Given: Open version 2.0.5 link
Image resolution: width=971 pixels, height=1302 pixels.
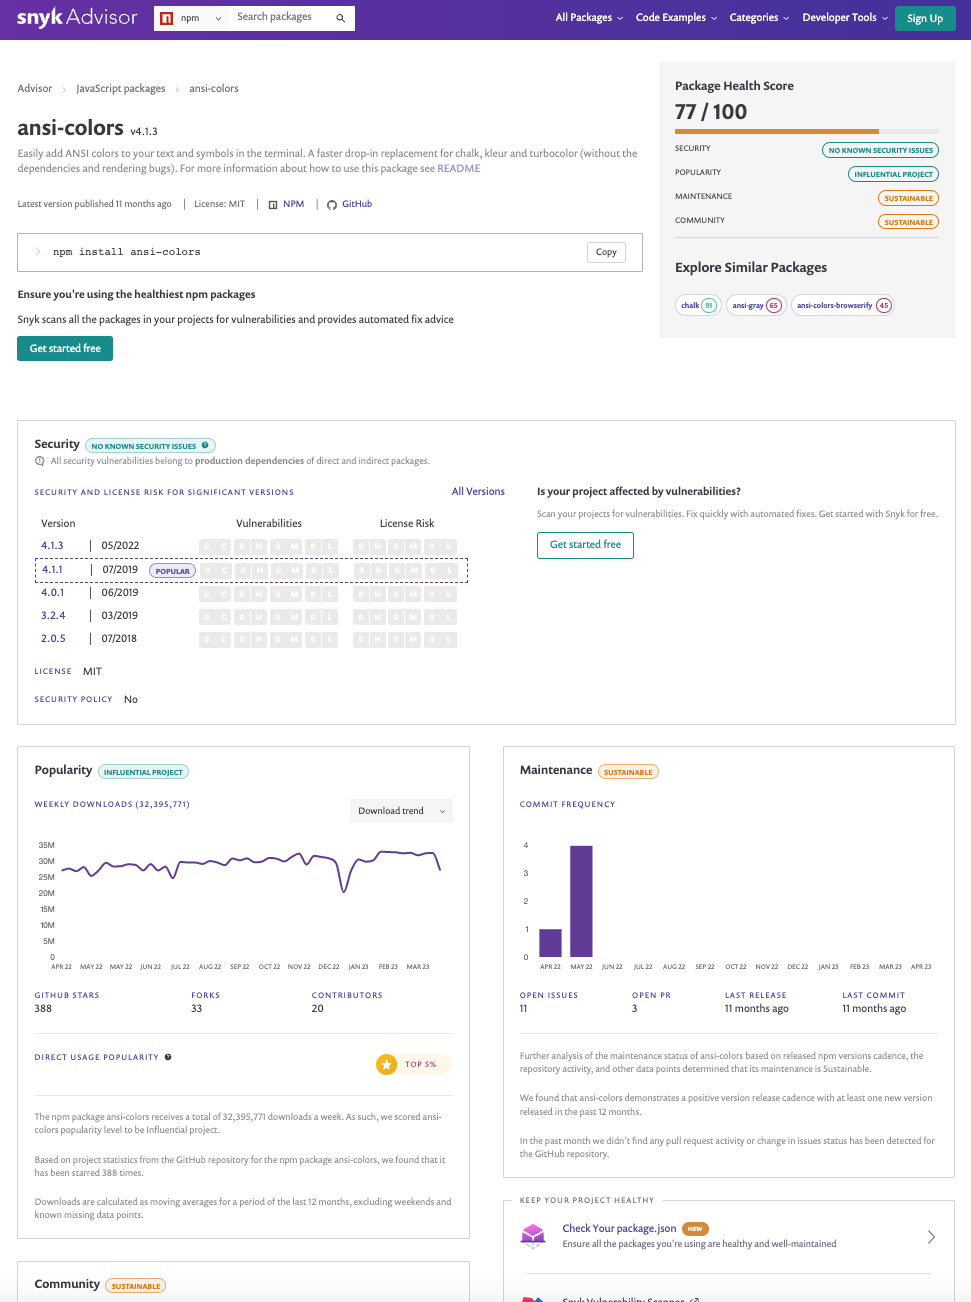Looking at the screenshot, I should (53, 639).
